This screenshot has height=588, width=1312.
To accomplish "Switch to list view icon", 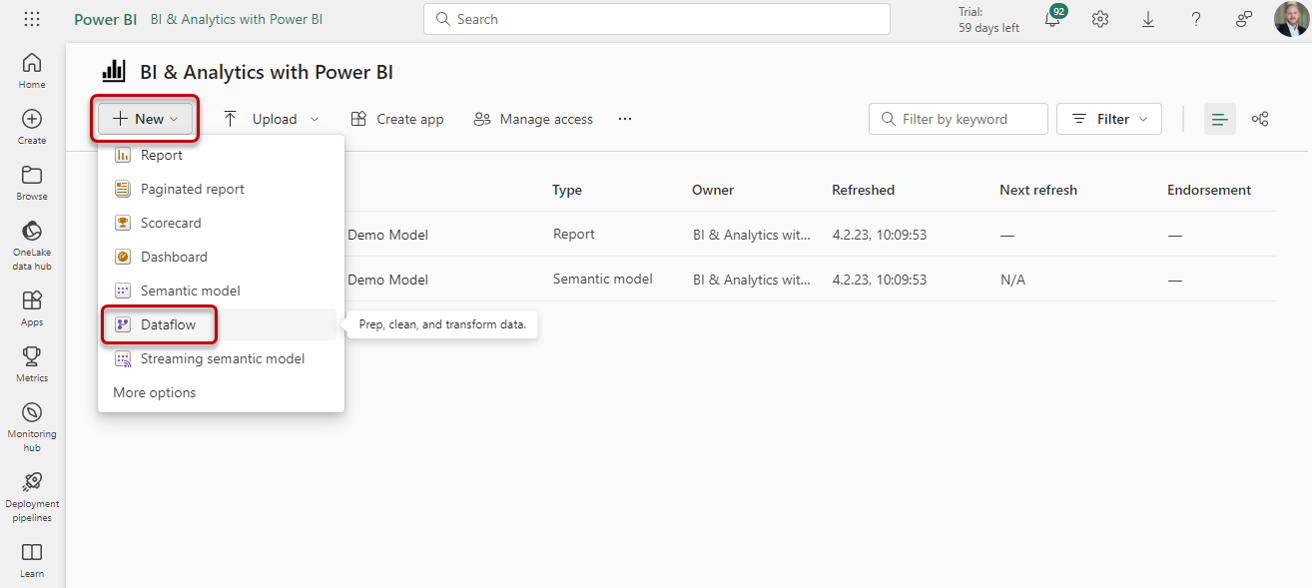I will coord(1219,119).
